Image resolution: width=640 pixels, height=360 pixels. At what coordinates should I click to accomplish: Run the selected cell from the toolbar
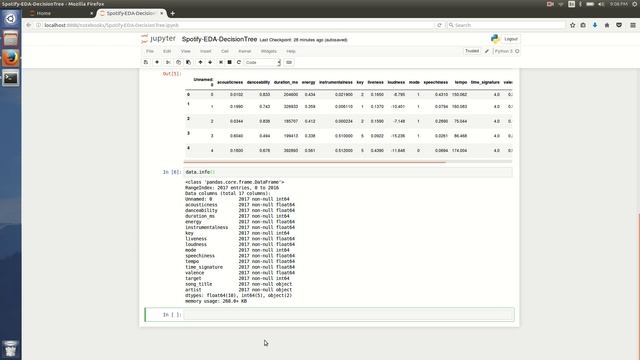pyautogui.click(x=221, y=62)
